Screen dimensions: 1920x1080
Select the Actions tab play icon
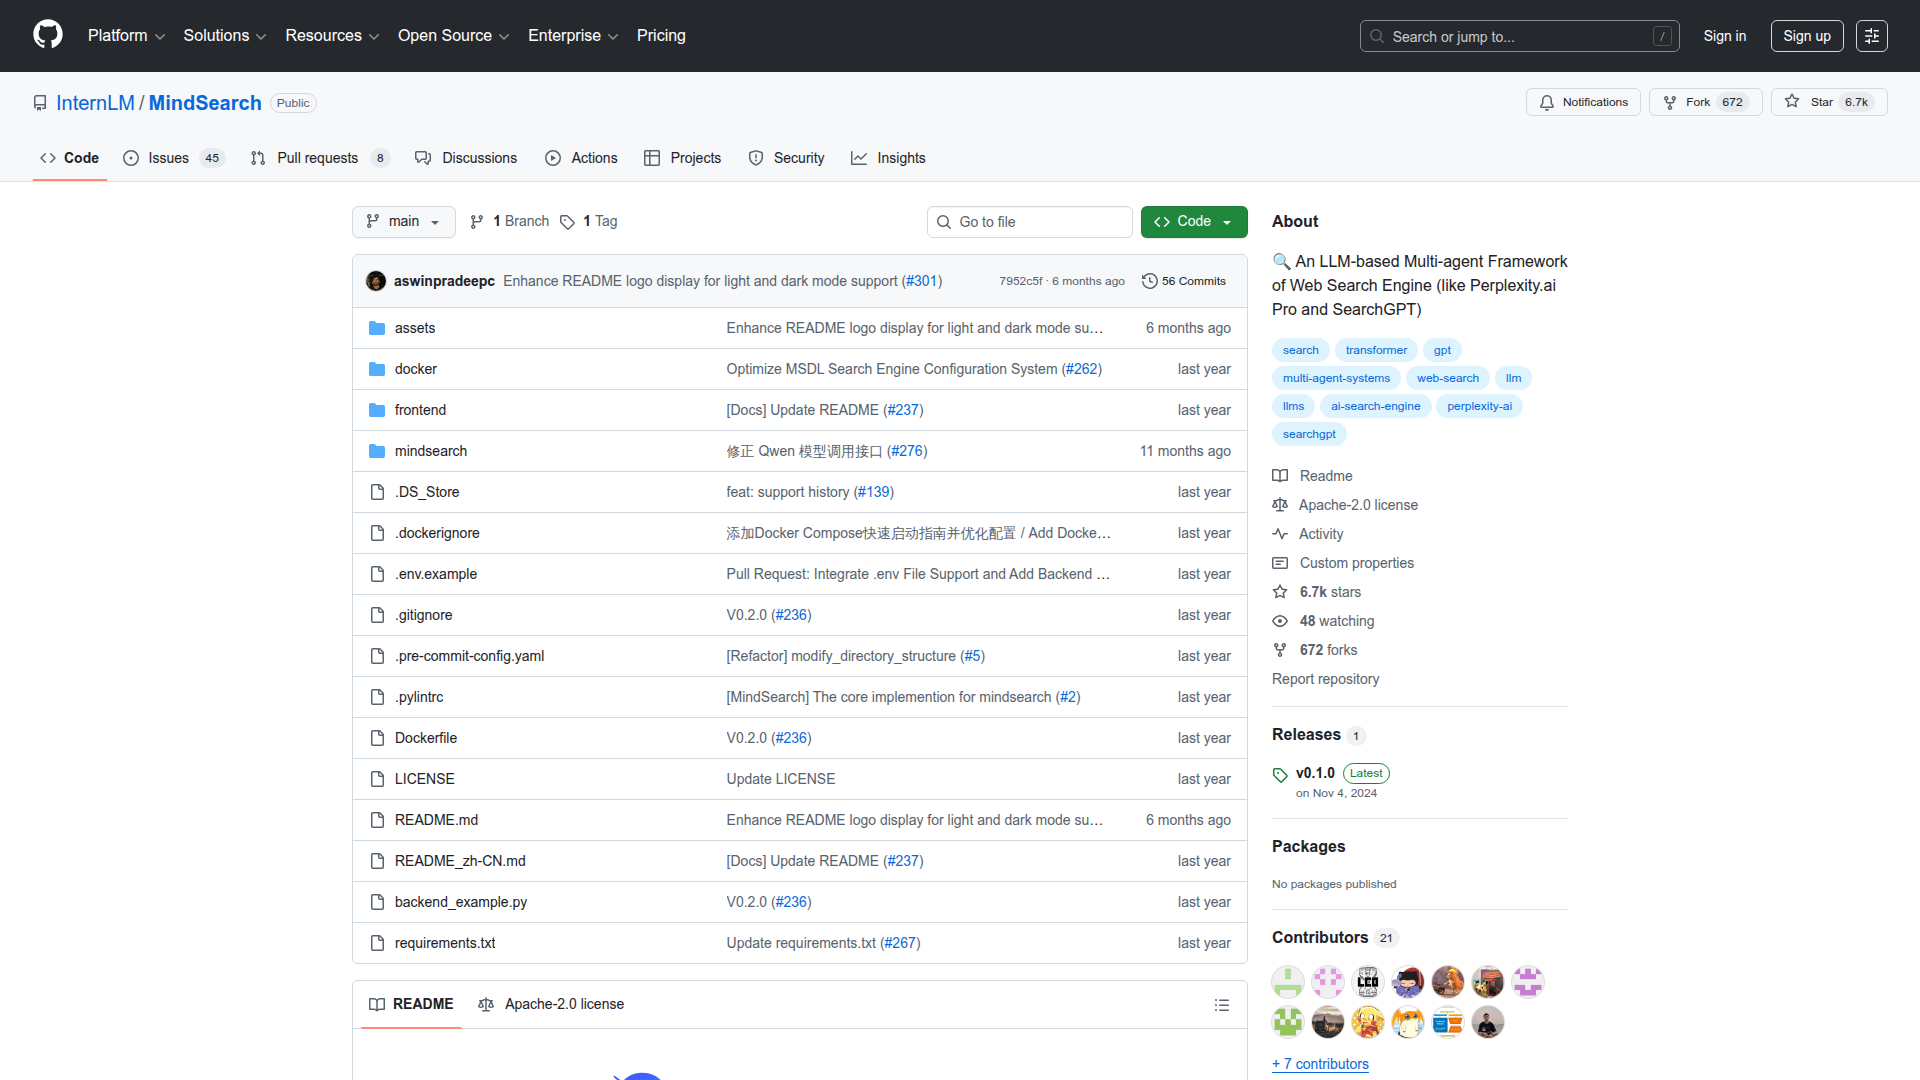tap(552, 158)
